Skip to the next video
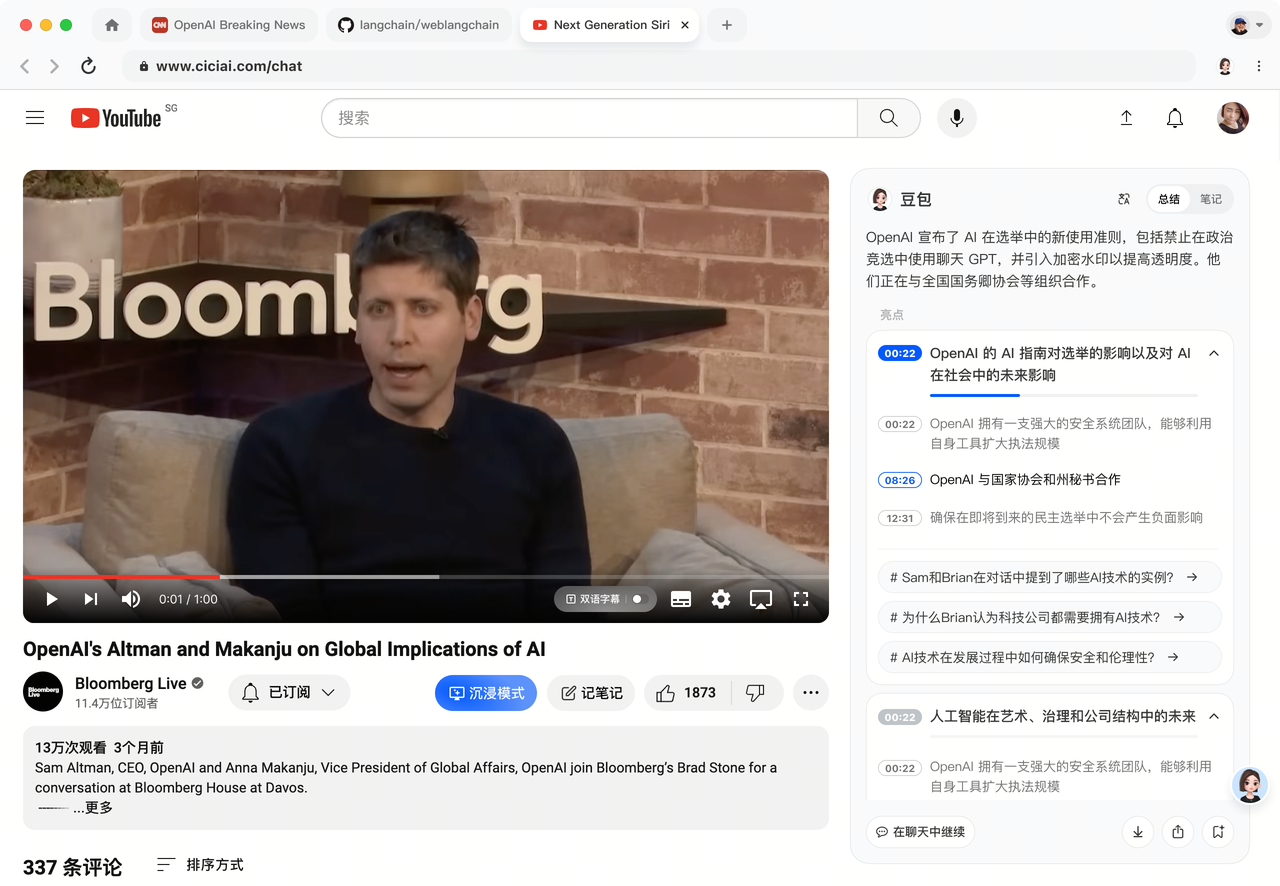 [91, 599]
